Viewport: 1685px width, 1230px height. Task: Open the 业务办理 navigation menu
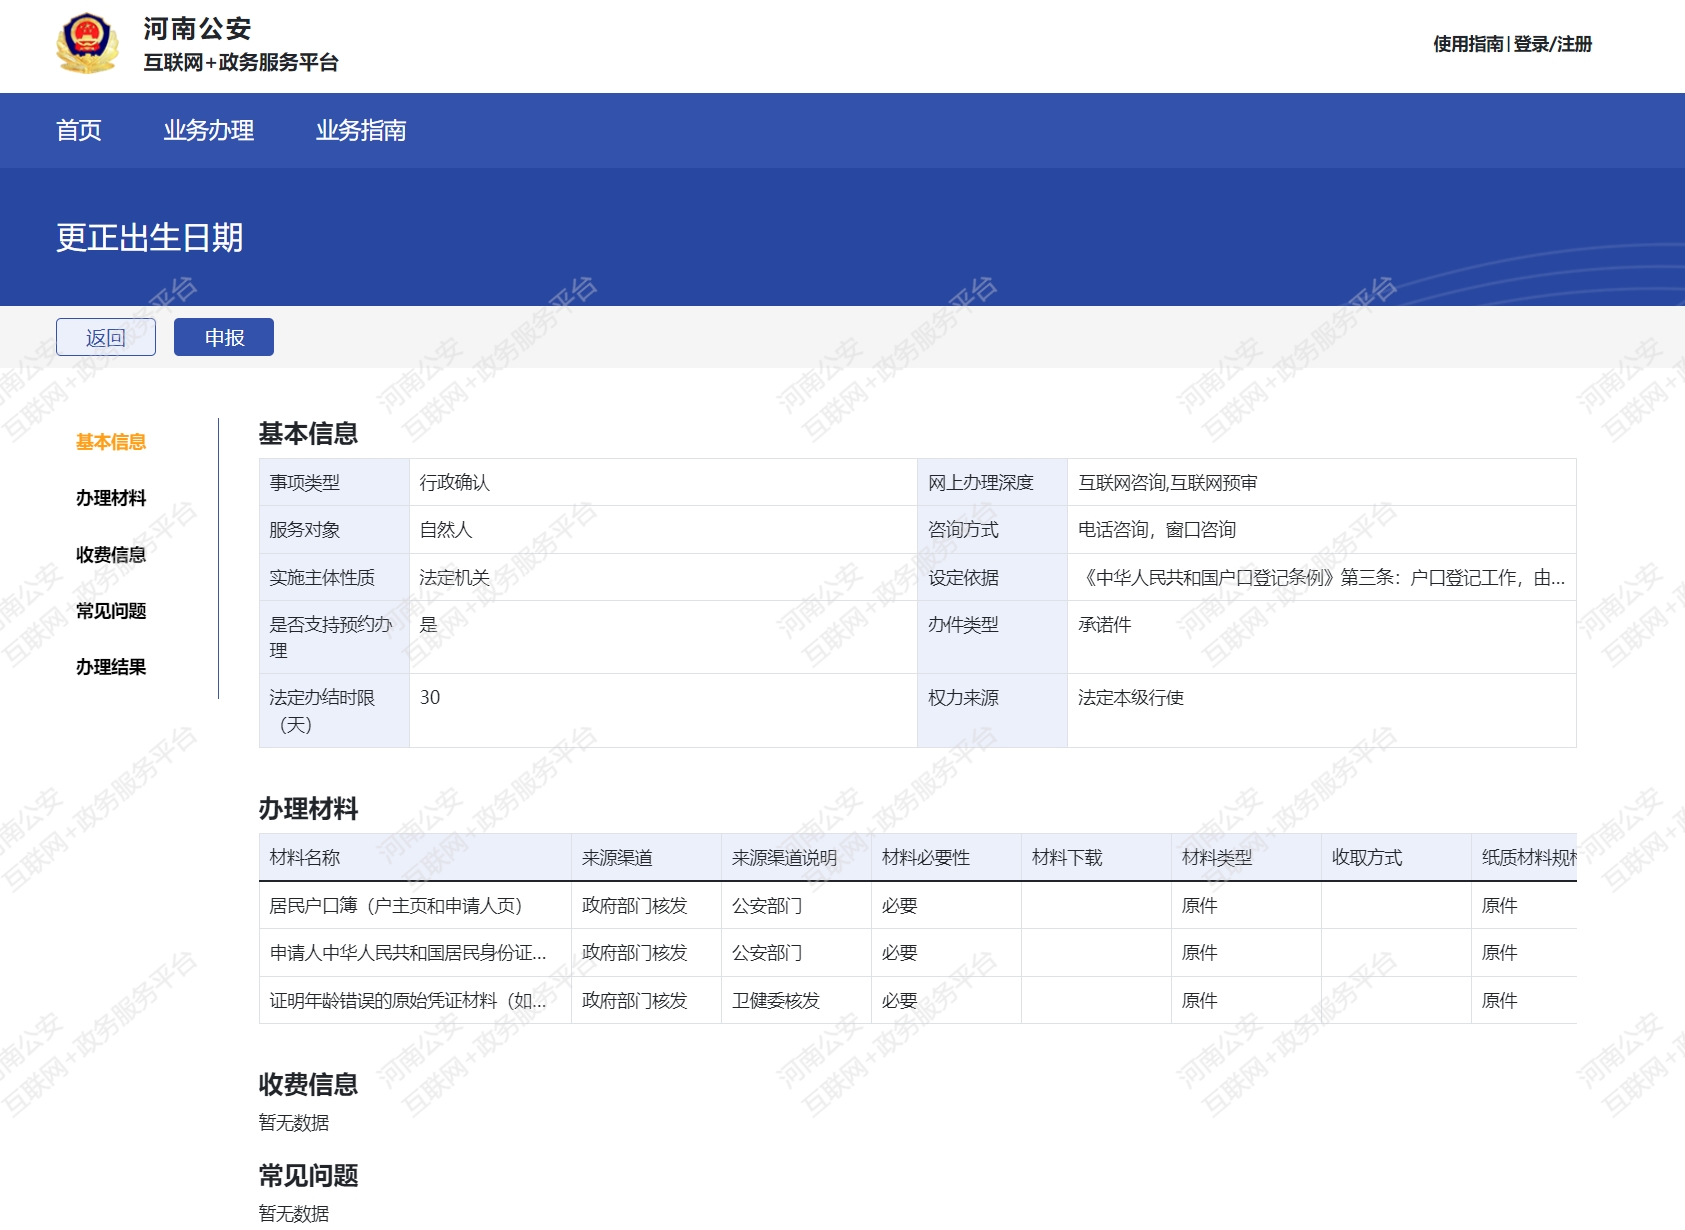208,131
